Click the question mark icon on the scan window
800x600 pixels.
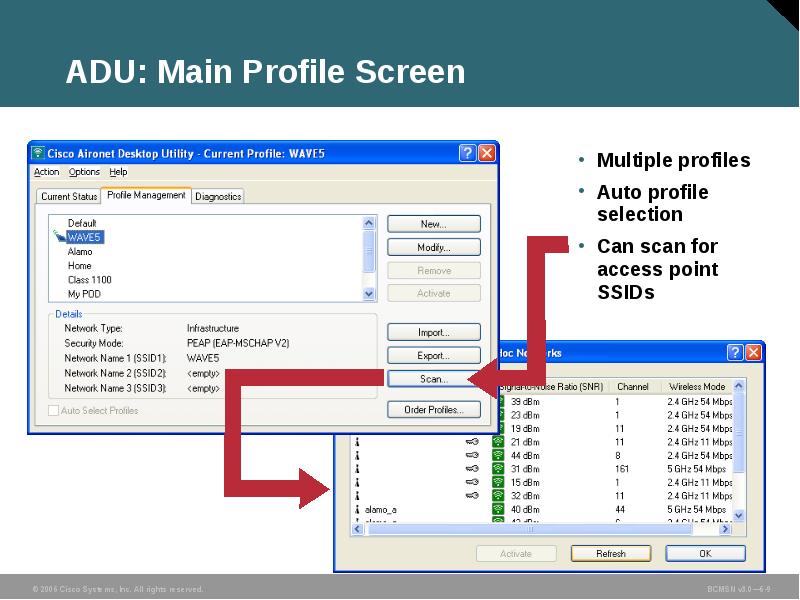736,352
